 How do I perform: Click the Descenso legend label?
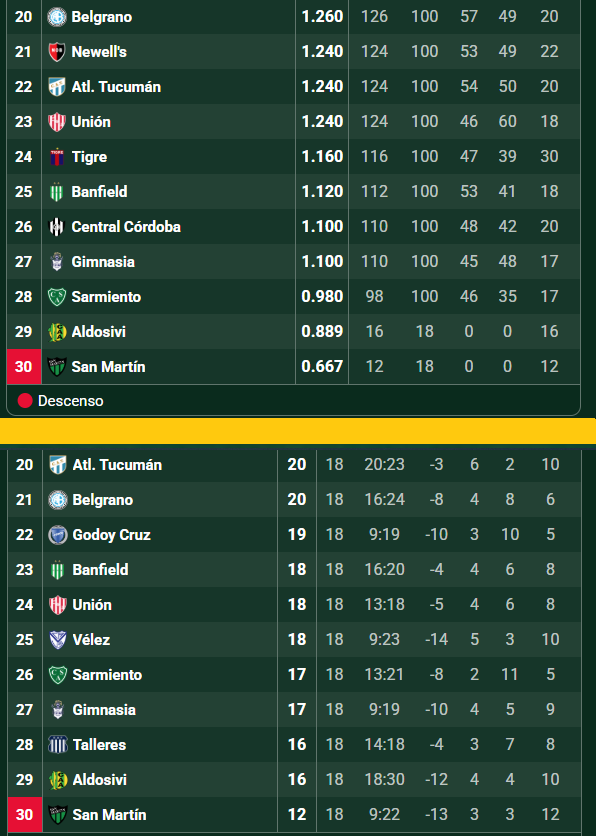70,401
